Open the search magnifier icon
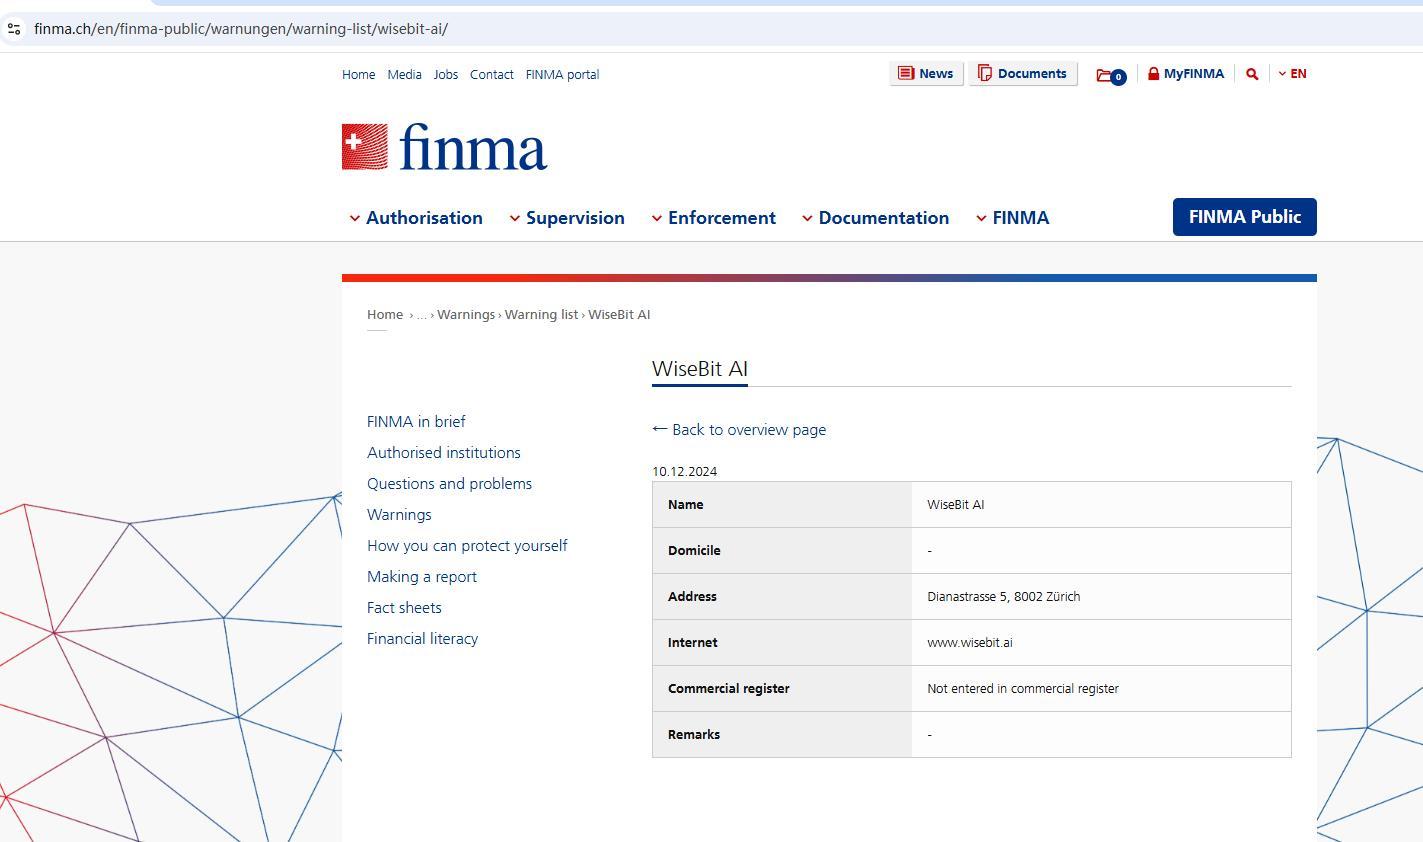This screenshot has width=1423, height=842. [1251, 74]
